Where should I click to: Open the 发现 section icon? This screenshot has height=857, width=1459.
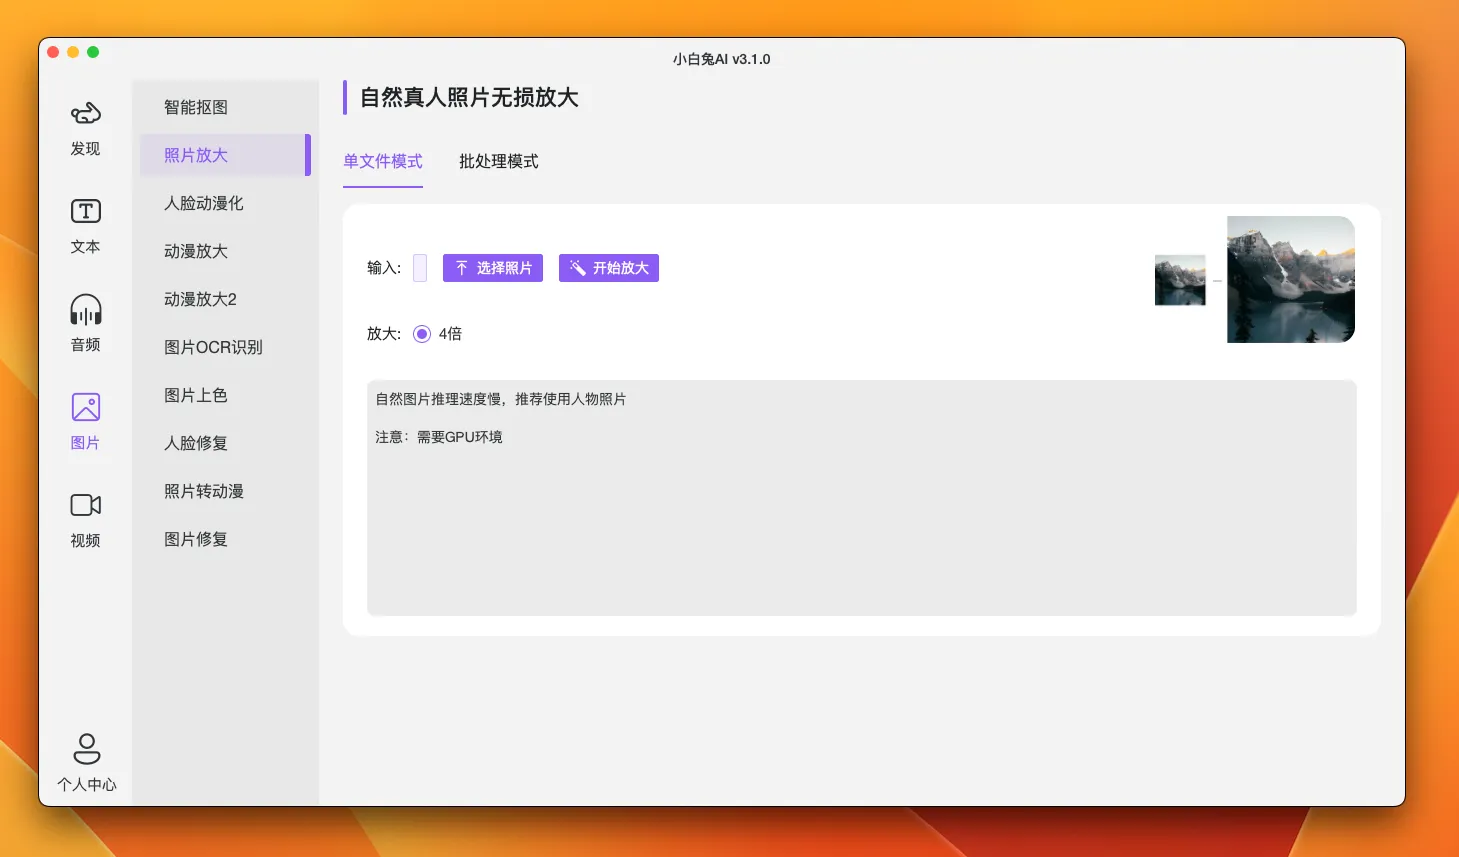[x=85, y=114]
